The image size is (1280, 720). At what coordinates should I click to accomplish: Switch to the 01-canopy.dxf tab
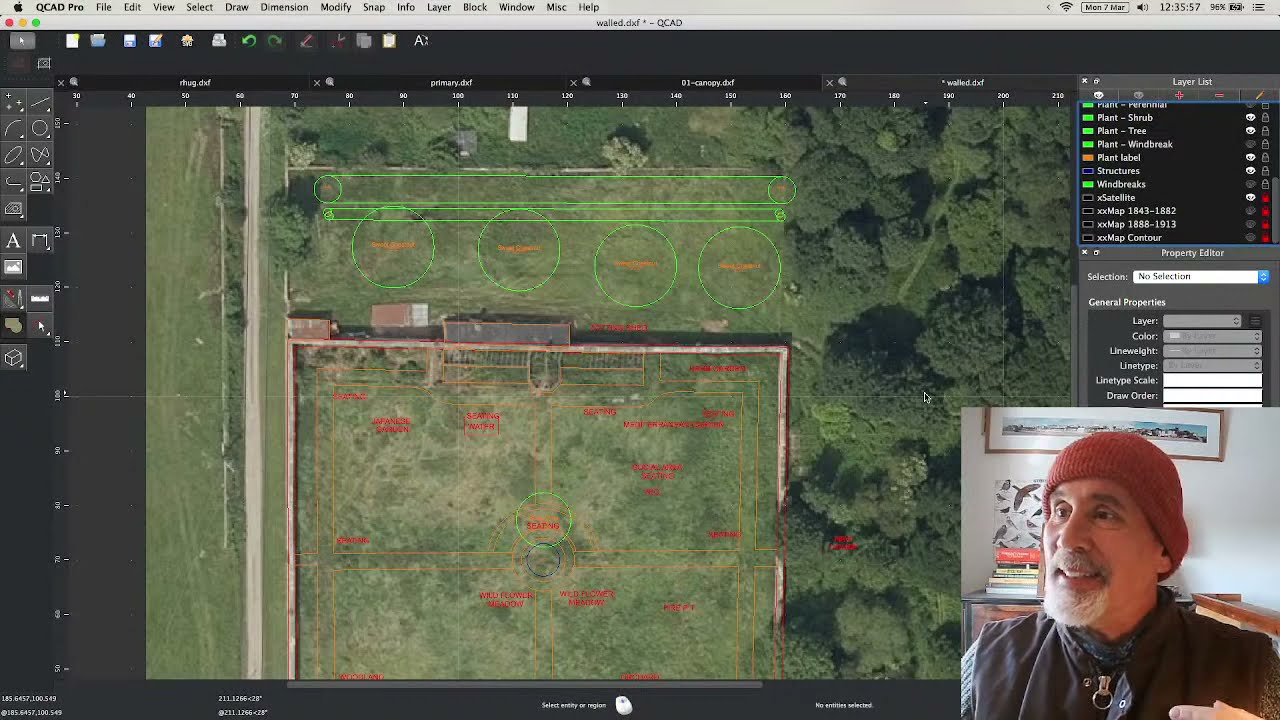coord(707,82)
